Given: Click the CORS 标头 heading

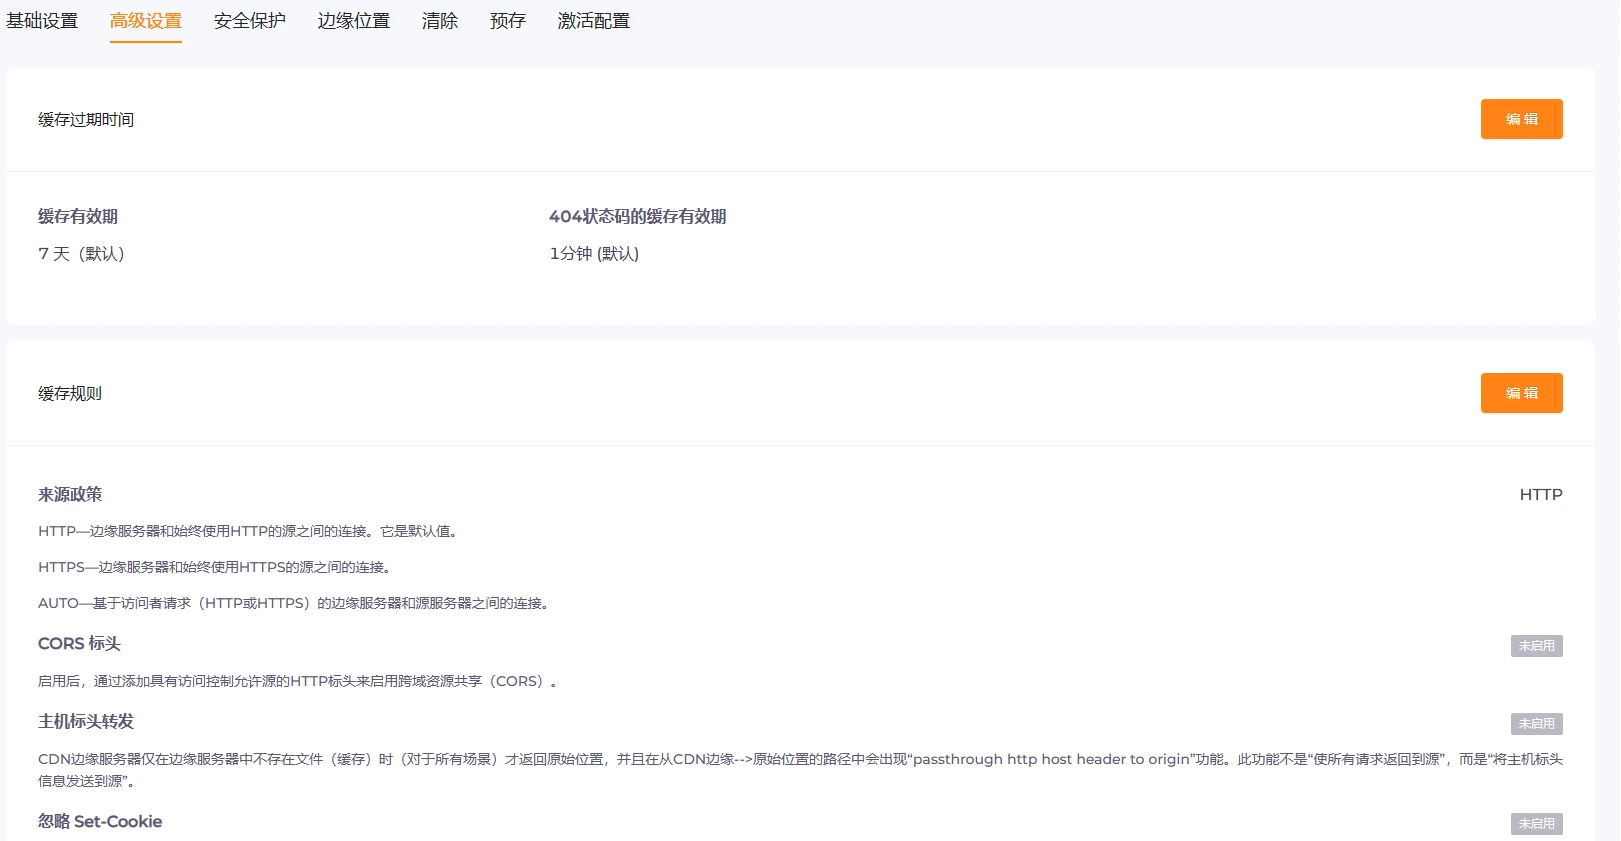Looking at the screenshot, I should (x=79, y=644).
